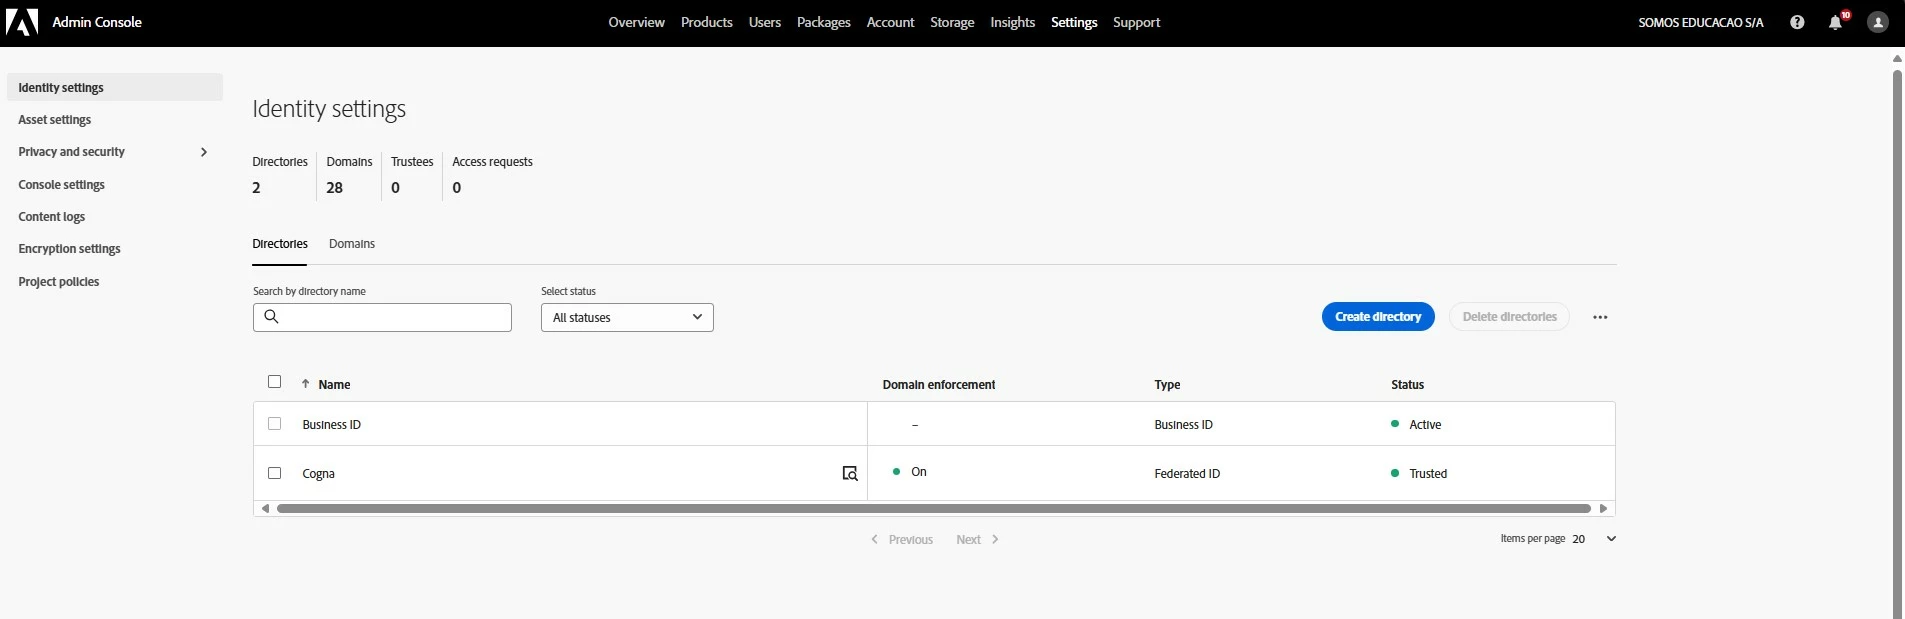The height and width of the screenshot is (619, 1905).
Task: Click the page scroll up arrow
Action: click(x=1897, y=58)
